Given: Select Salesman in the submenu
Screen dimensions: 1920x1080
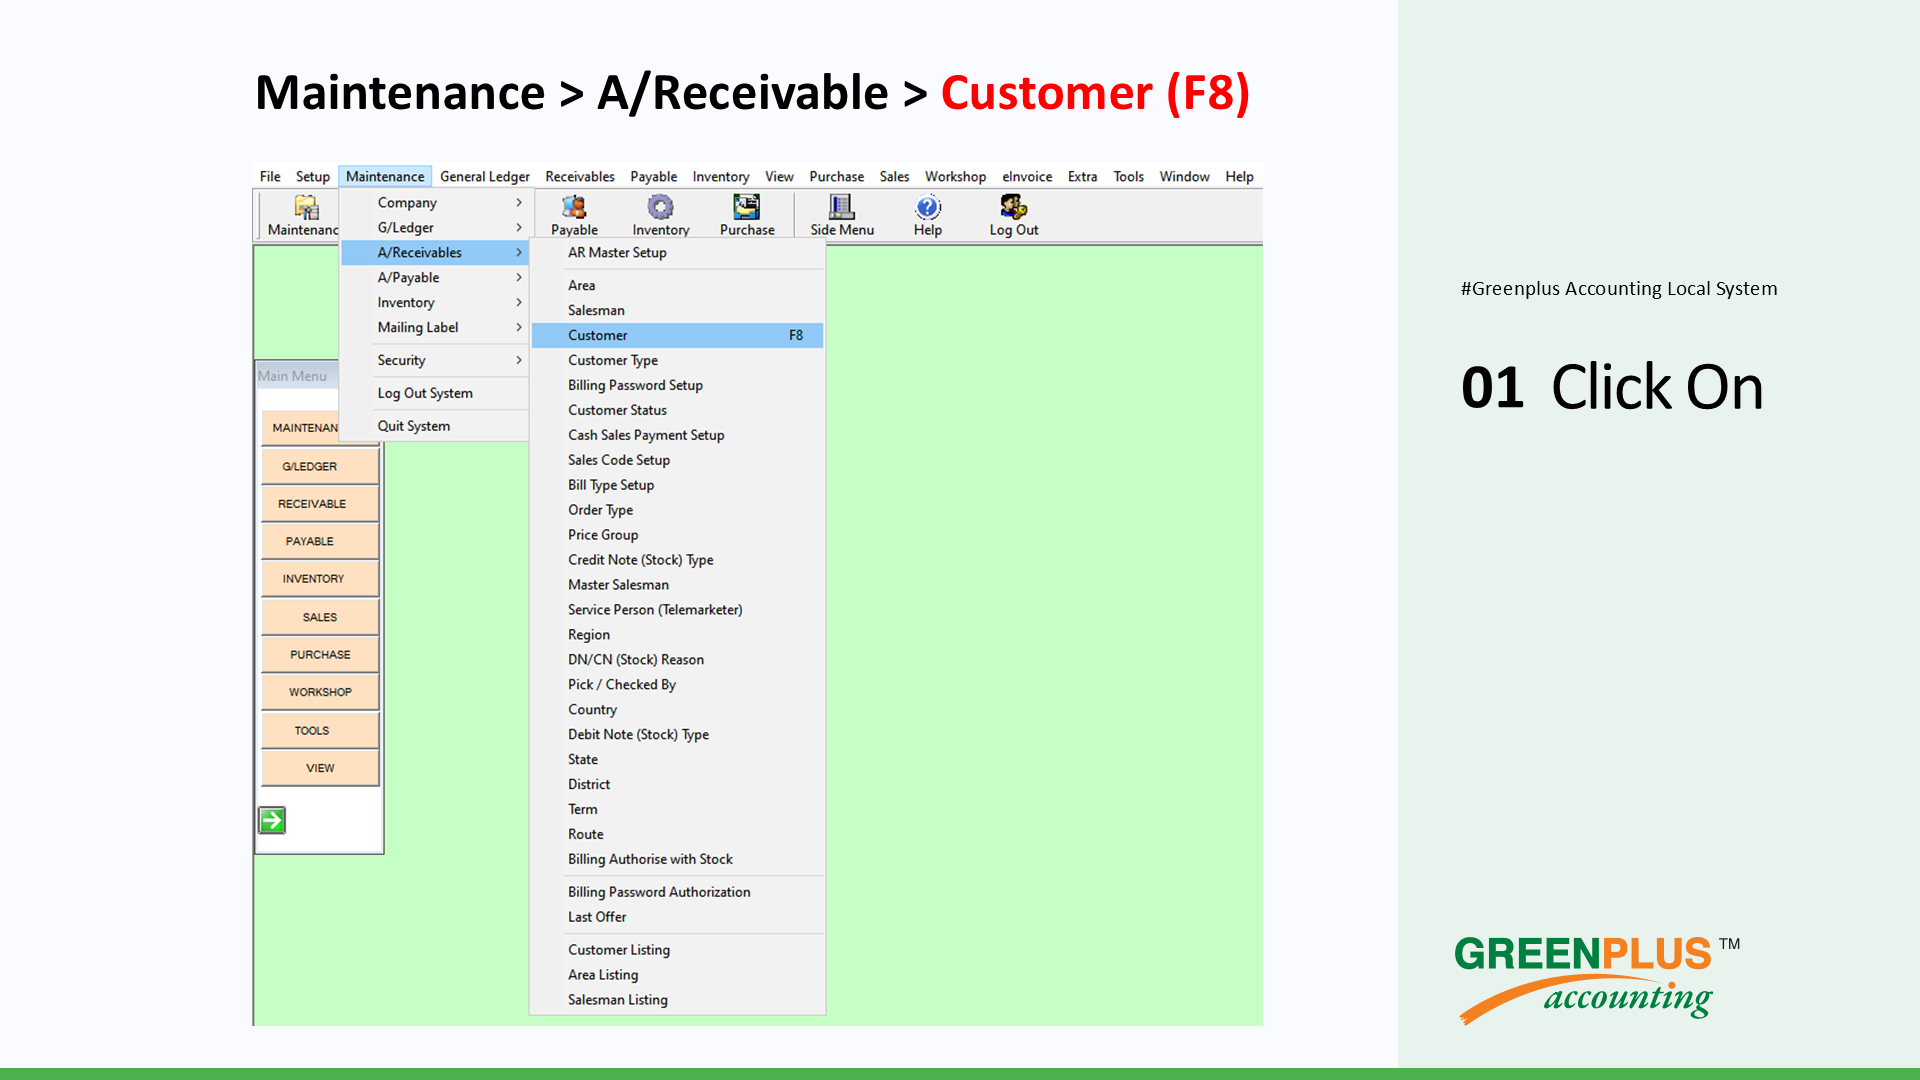Looking at the screenshot, I should [x=678, y=310].
